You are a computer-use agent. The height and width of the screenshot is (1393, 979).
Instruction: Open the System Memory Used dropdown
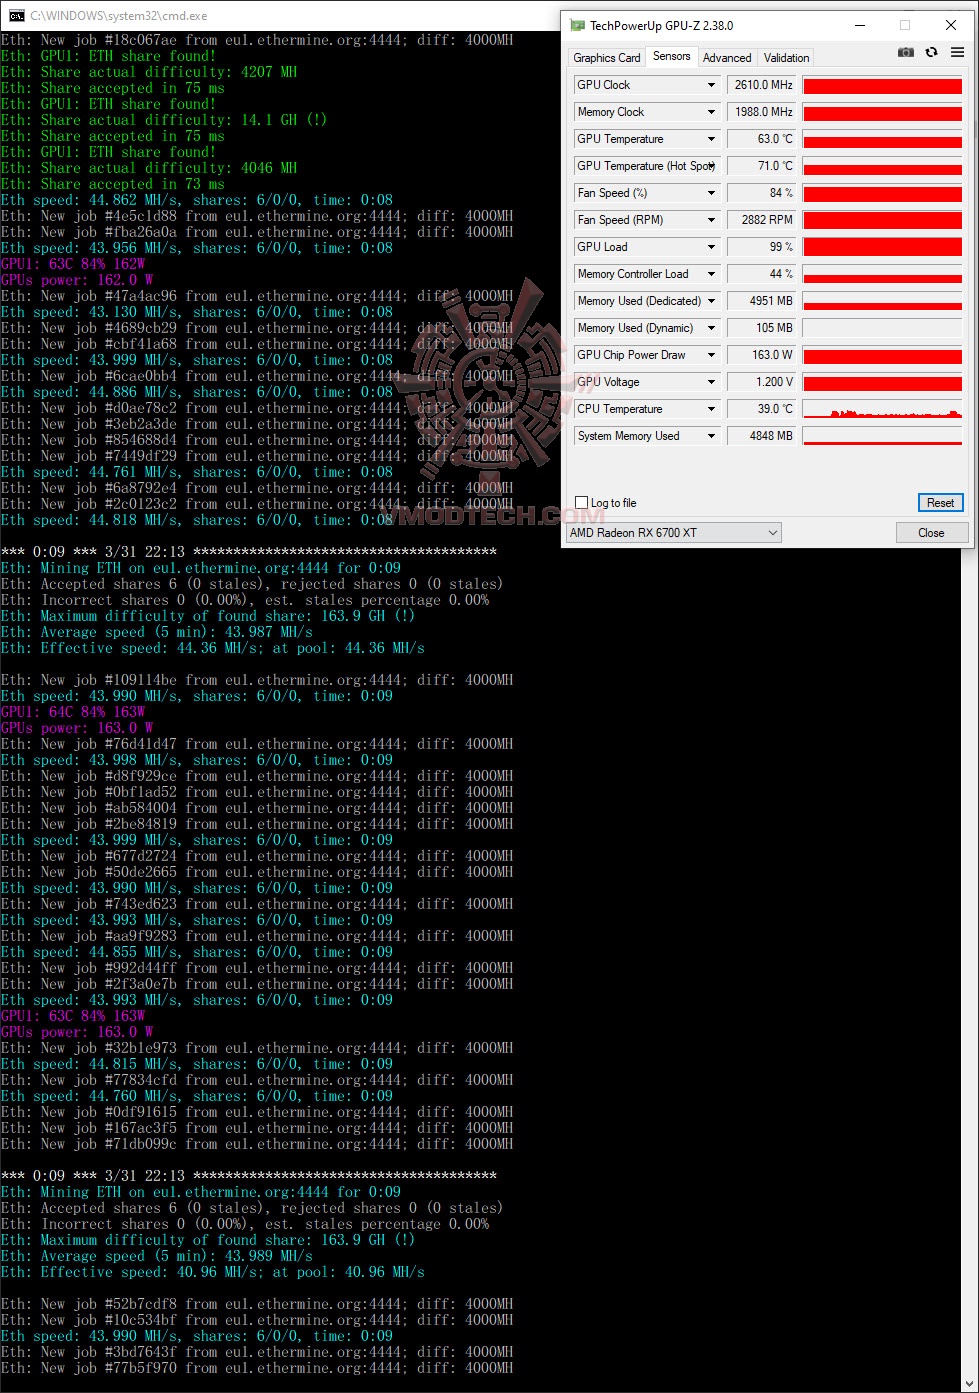tap(711, 436)
